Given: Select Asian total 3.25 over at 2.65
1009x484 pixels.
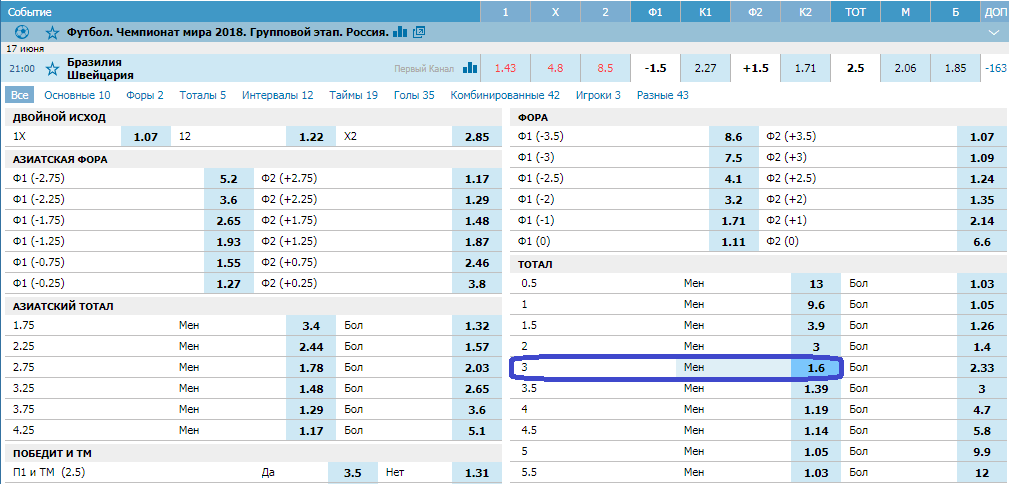Looking at the screenshot, I should pos(477,388).
